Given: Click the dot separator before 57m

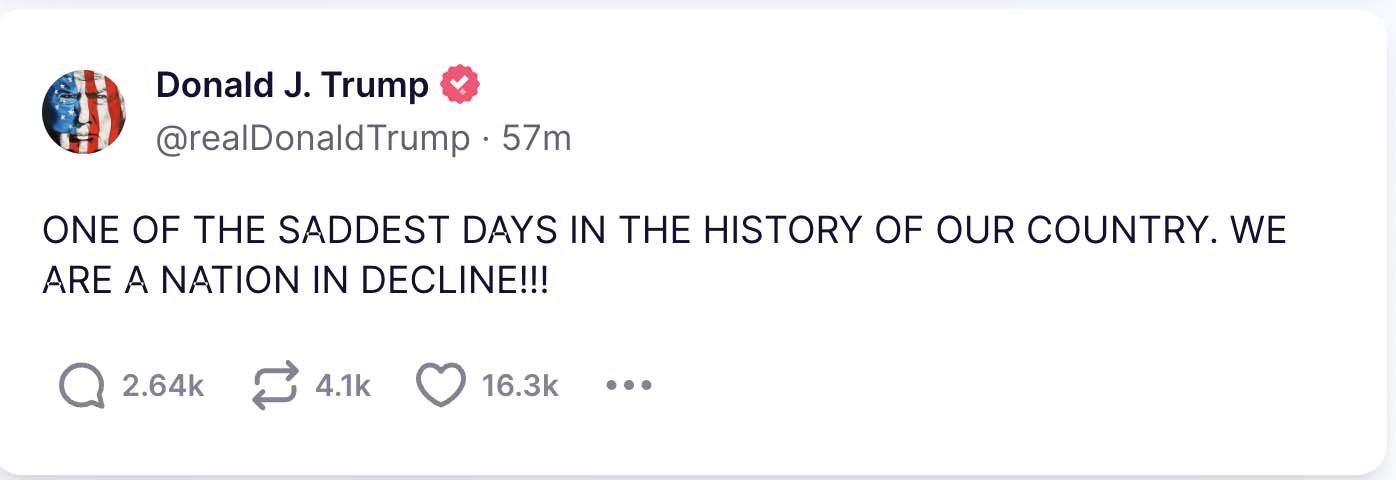Looking at the screenshot, I should 485,139.
